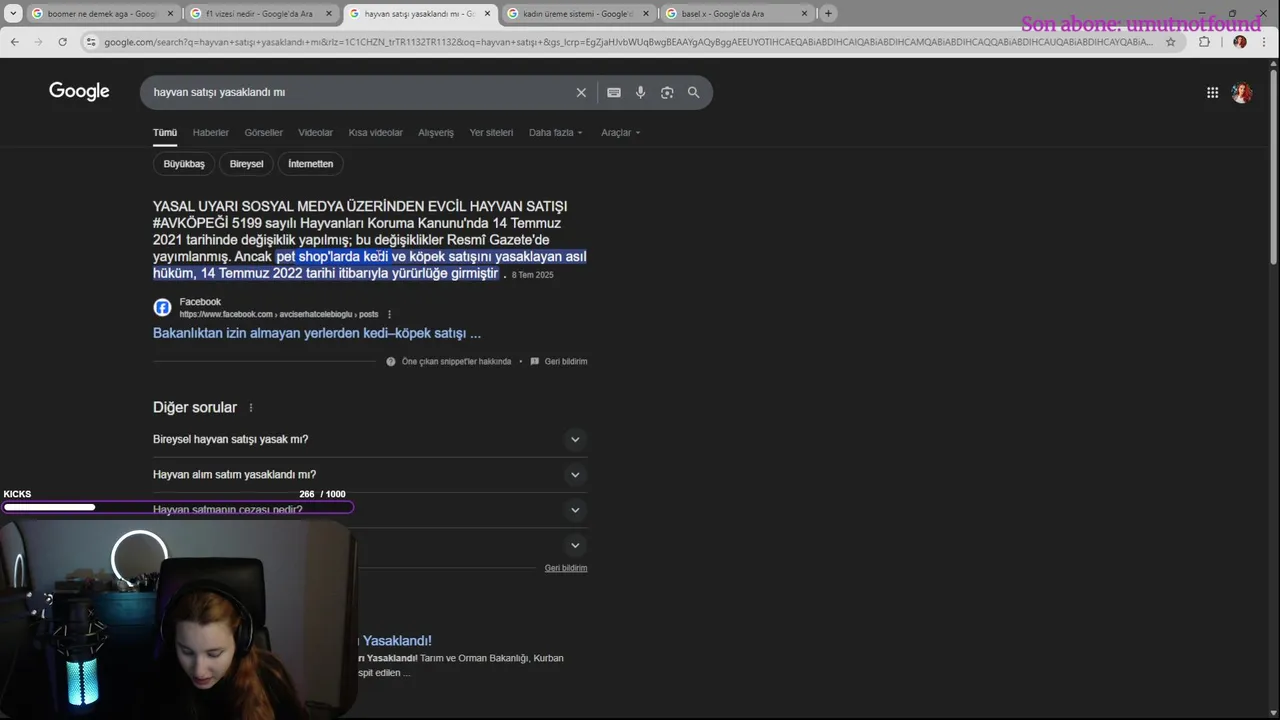Screen dimensions: 1280x720
Task: Open Chrome profile avatar in toolbar
Action: click(1240, 42)
